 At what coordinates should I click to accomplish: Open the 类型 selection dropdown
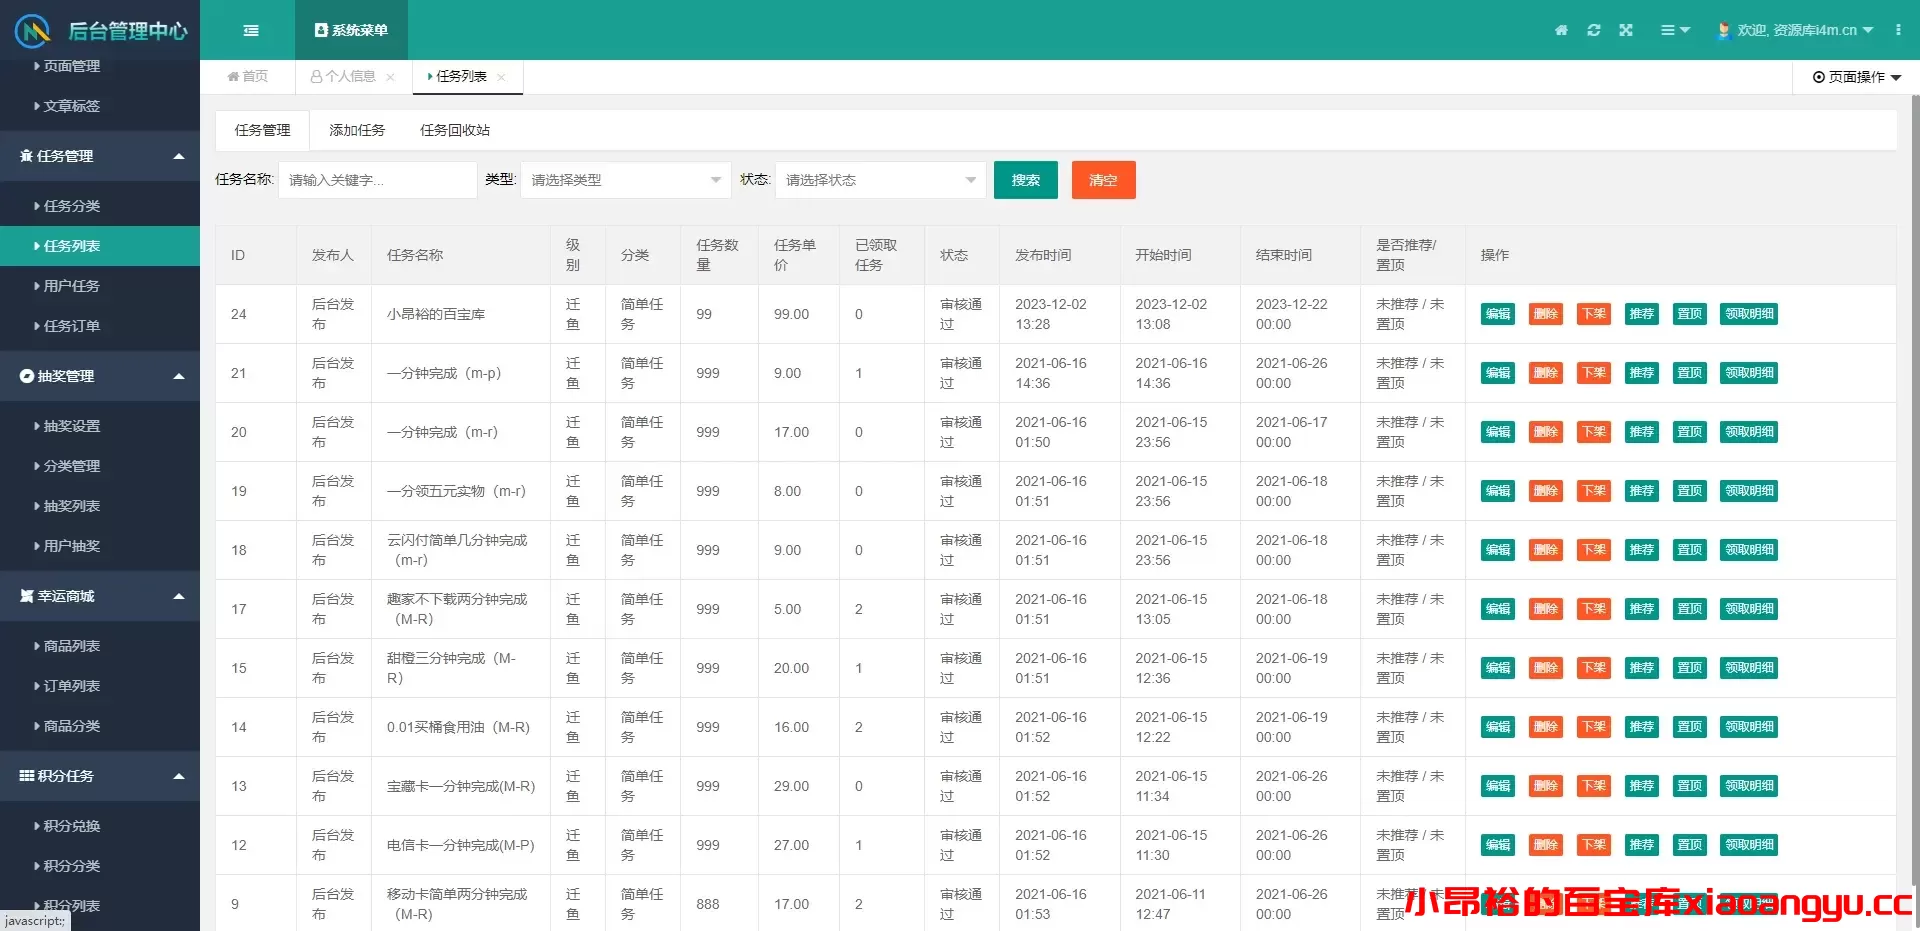pos(625,180)
